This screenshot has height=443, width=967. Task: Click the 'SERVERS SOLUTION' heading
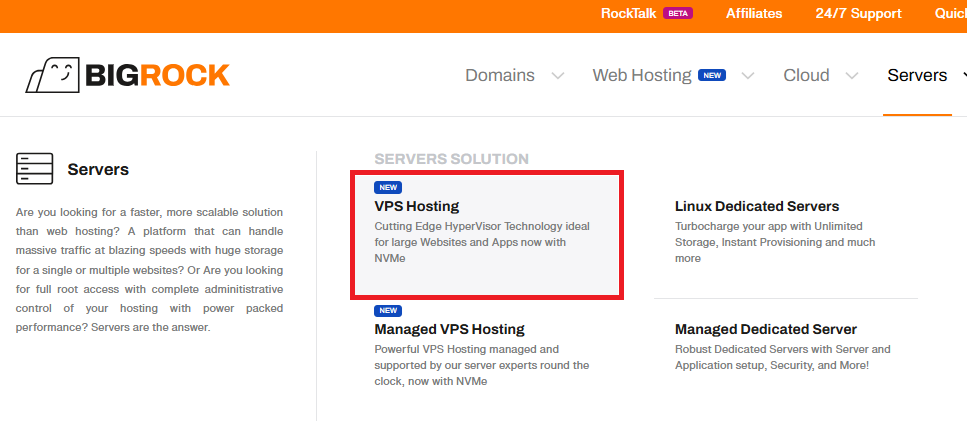point(451,159)
